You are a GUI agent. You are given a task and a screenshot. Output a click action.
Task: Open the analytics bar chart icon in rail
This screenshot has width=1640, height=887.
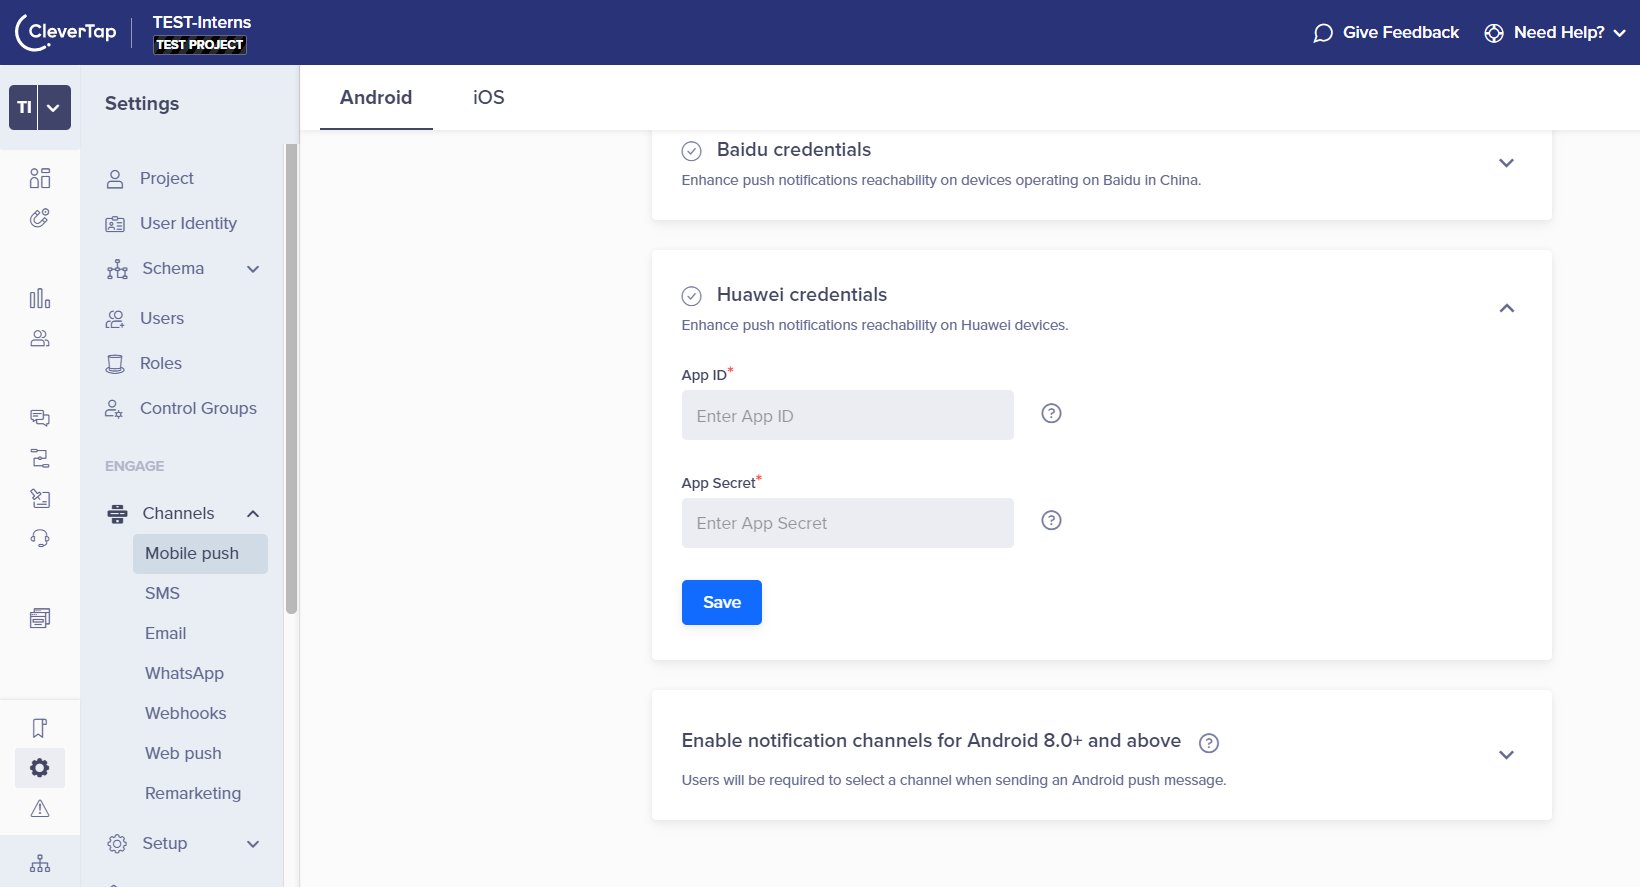40,298
